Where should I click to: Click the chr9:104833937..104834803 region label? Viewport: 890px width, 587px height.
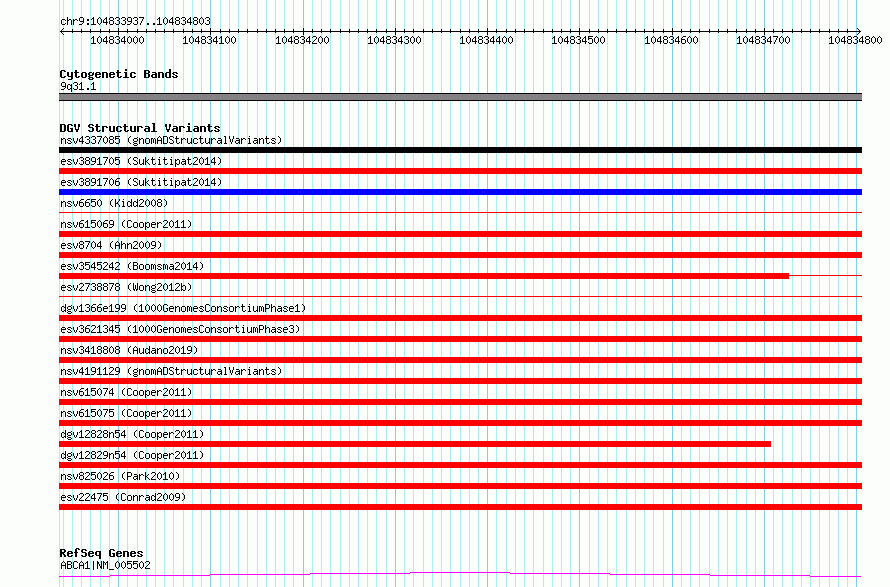pyautogui.click(x=135, y=22)
